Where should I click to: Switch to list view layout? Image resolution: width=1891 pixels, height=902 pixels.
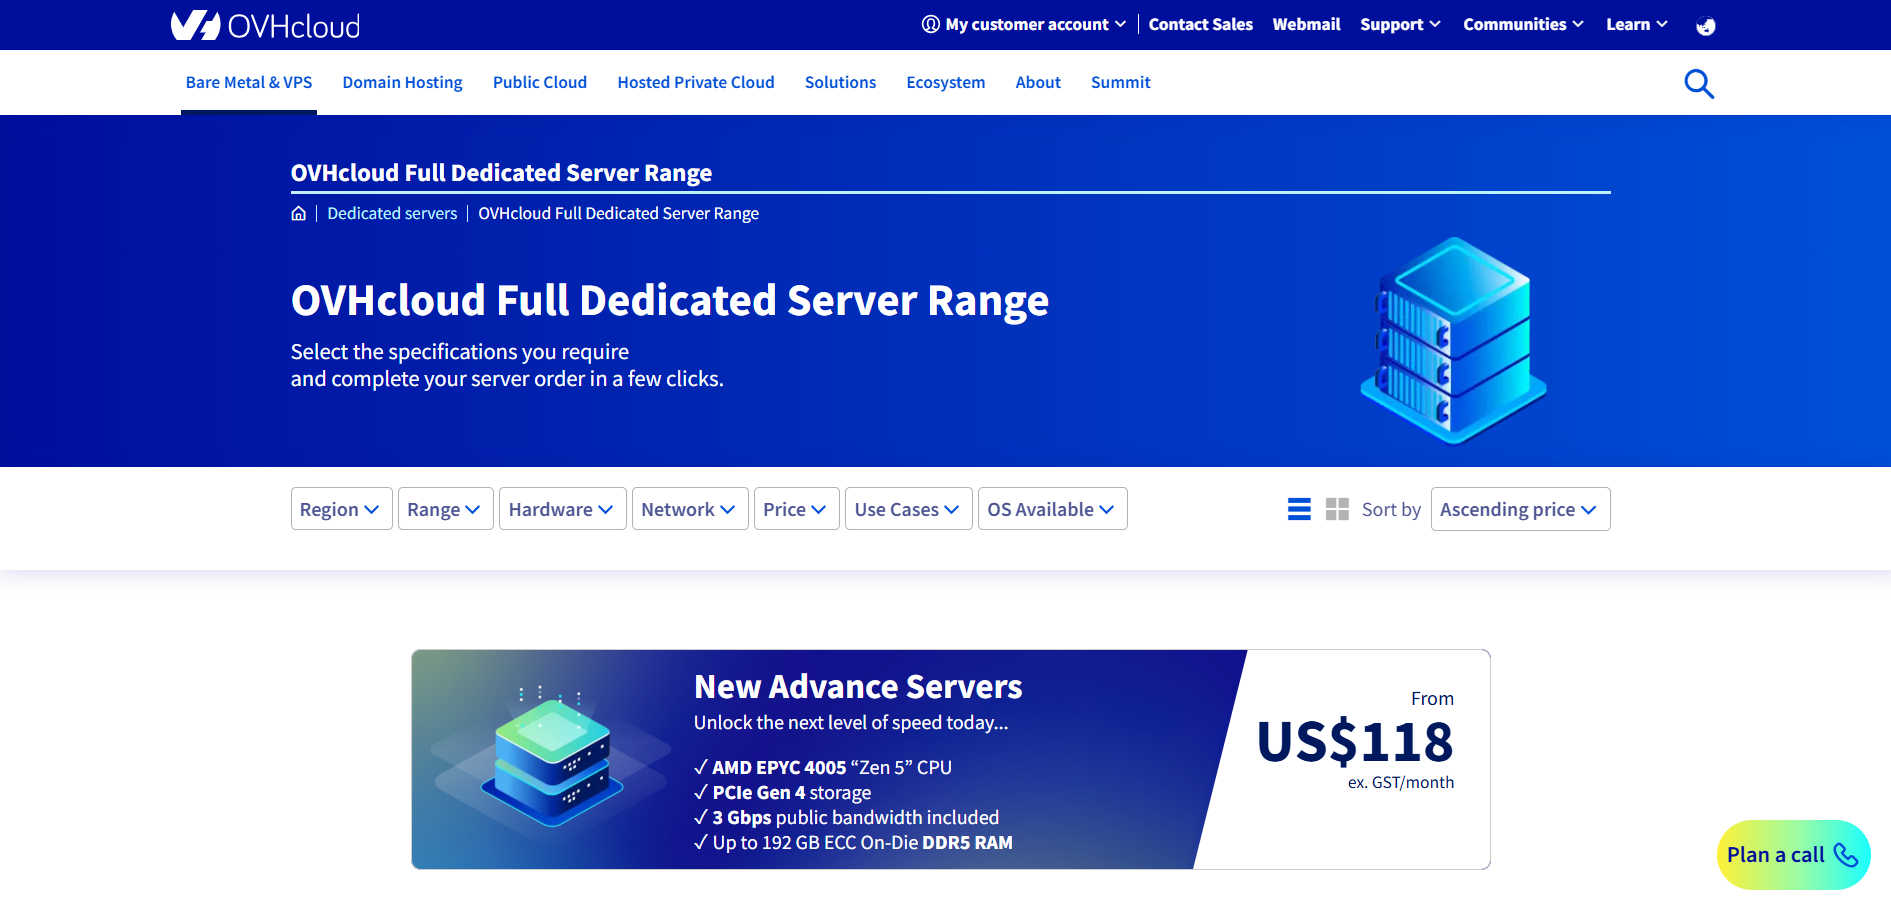[1298, 509]
